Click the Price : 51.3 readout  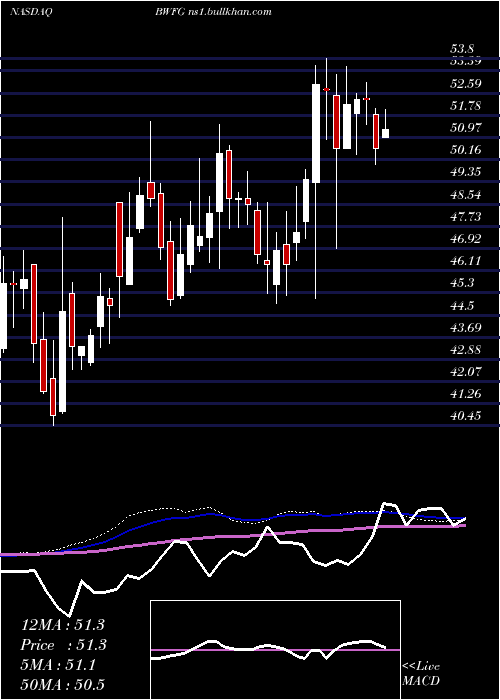[62, 645]
